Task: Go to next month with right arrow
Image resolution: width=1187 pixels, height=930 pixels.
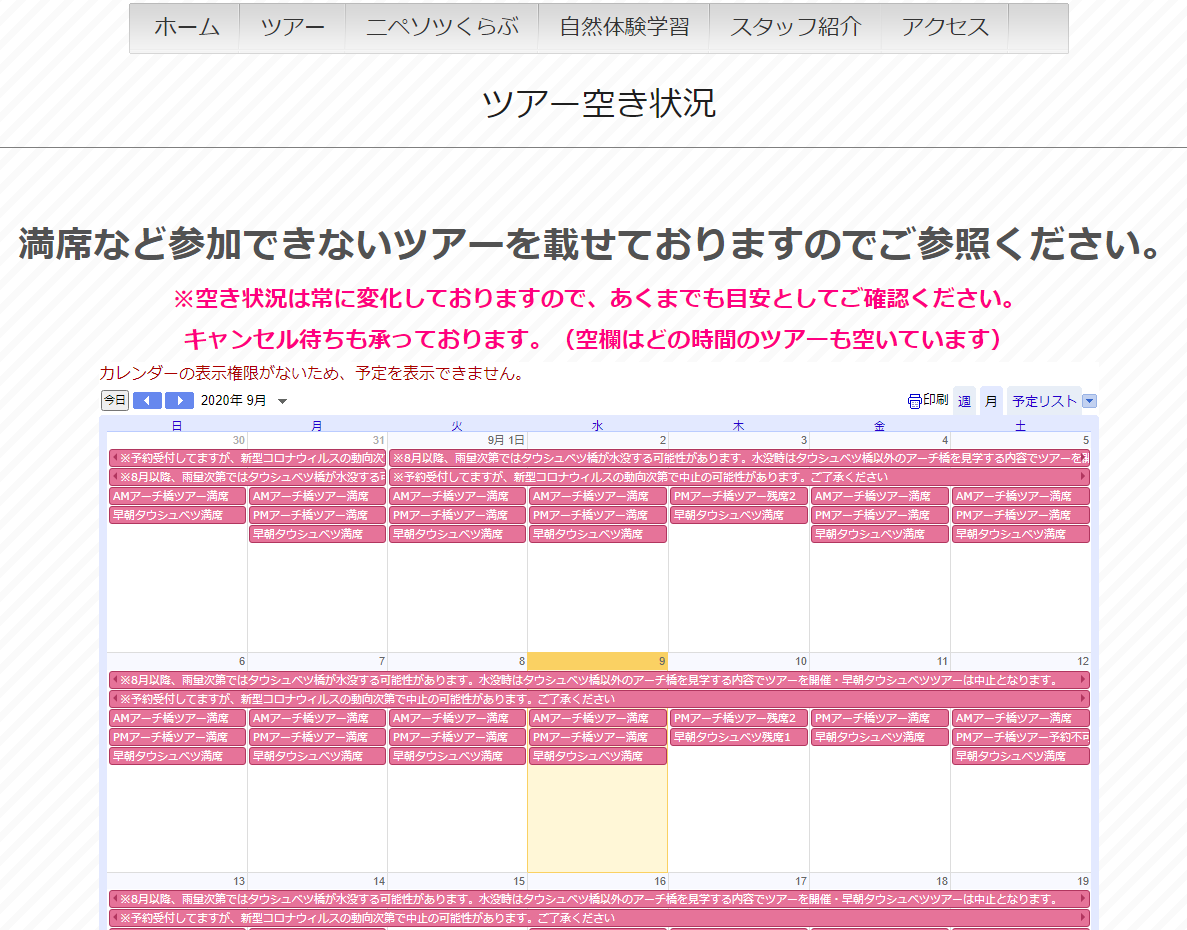Action: [179, 400]
